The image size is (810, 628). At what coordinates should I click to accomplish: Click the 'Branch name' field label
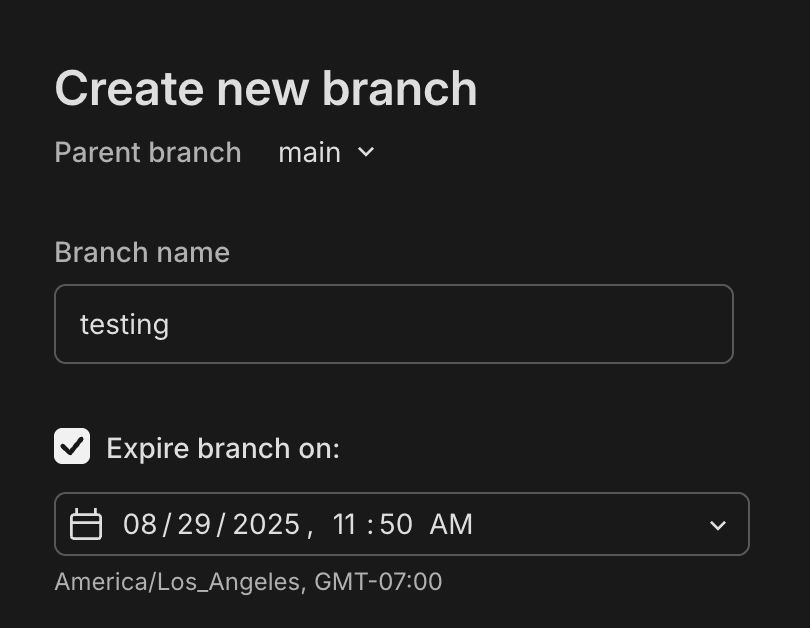142,252
